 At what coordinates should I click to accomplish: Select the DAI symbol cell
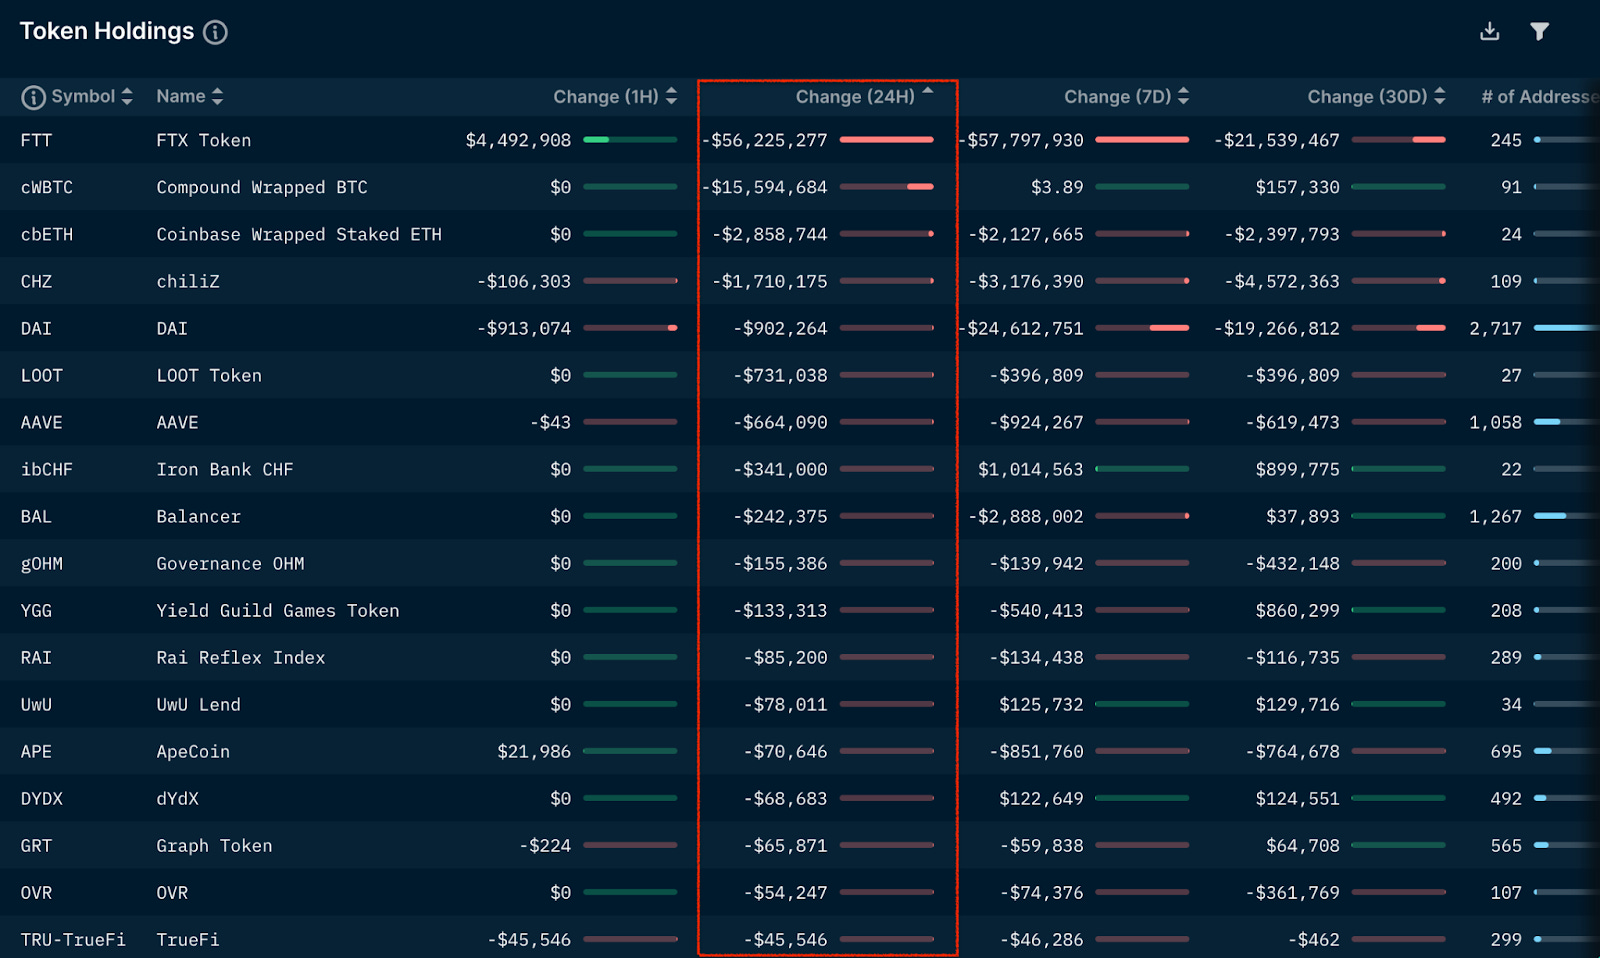tap(36, 328)
